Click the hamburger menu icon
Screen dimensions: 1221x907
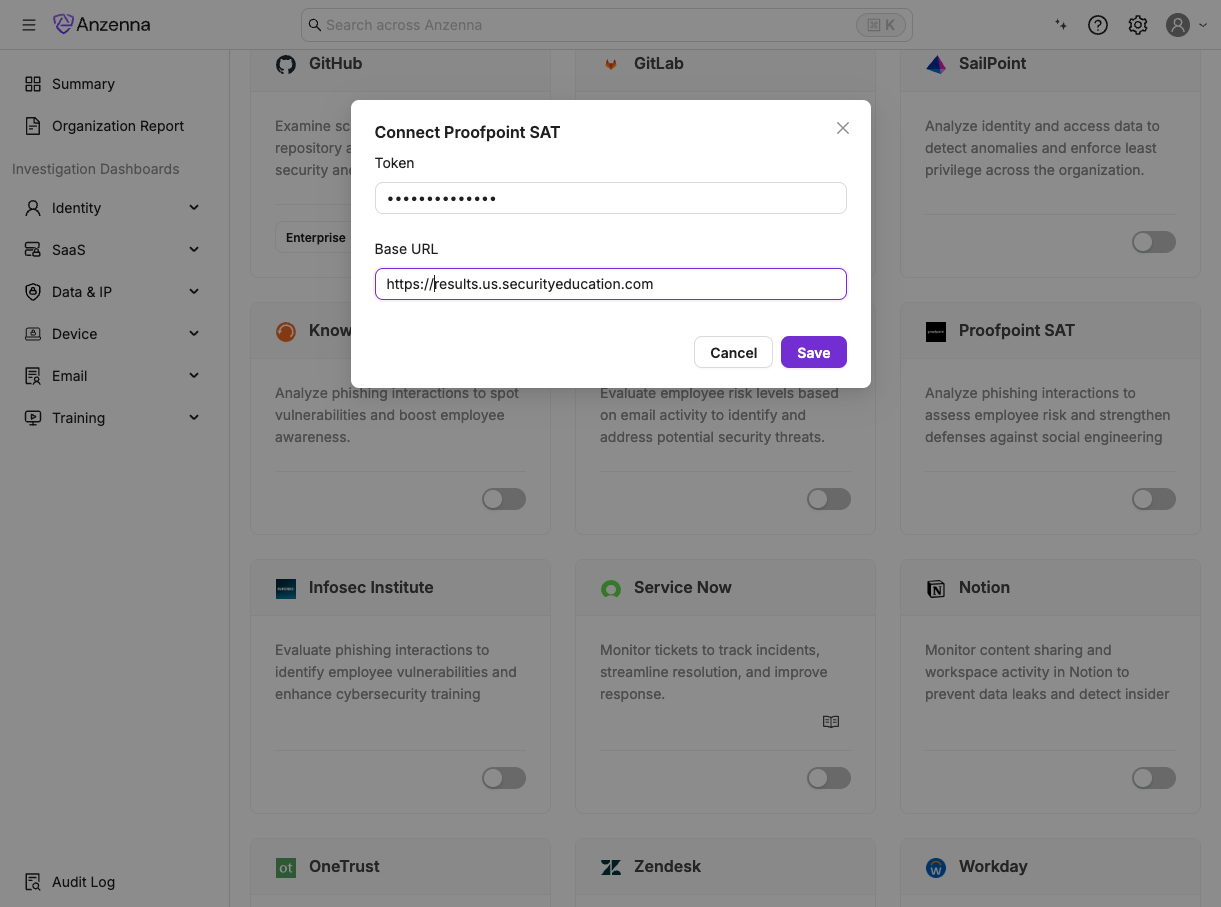[x=29, y=25]
